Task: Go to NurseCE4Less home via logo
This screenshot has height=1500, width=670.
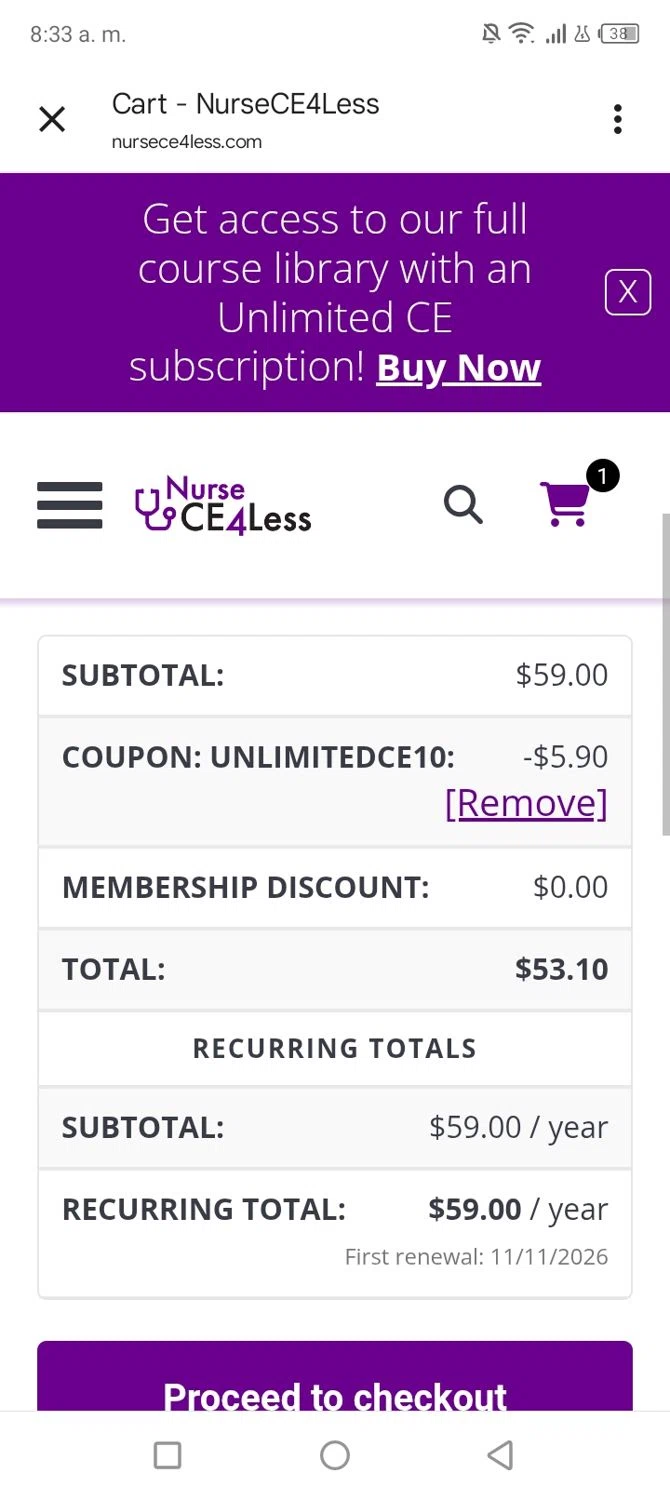Action: coord(223,506)
